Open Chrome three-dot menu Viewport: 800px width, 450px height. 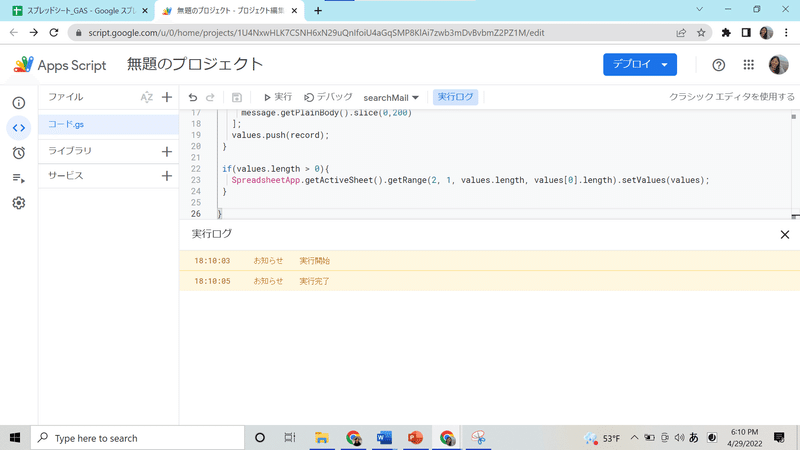point(786,33)
